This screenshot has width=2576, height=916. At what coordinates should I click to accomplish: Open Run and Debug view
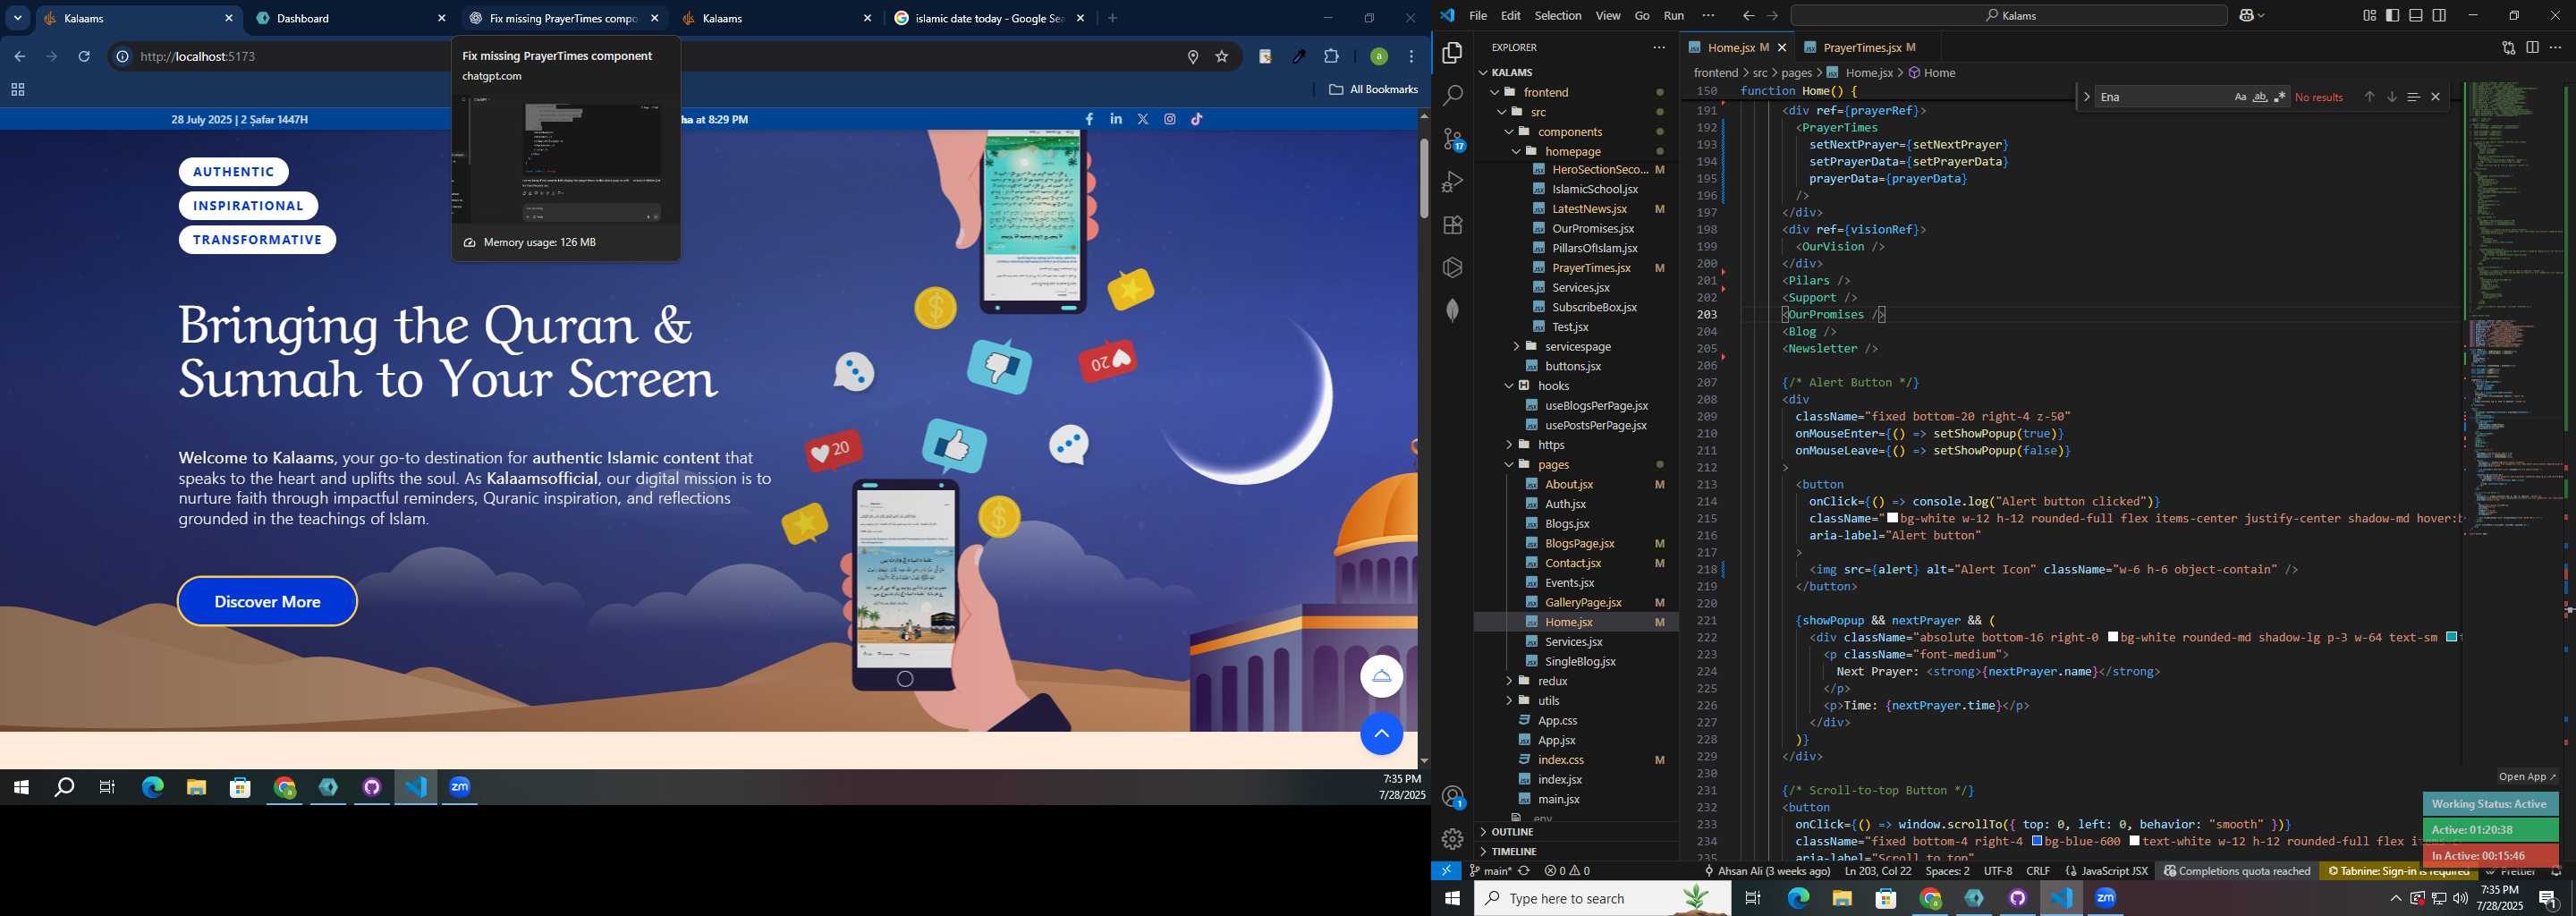1452,182
